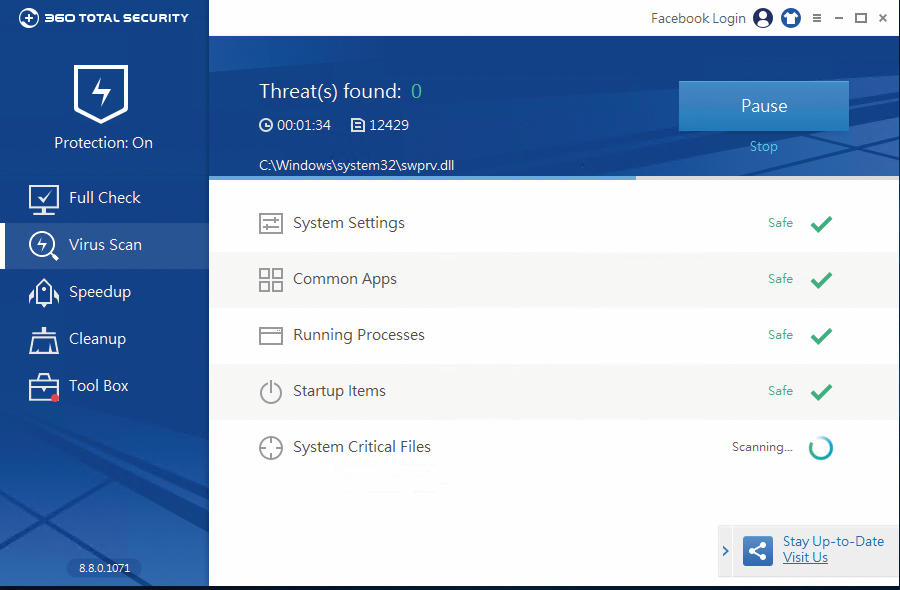
Task: Select the Running Processes row label
Action: (359, 335)
